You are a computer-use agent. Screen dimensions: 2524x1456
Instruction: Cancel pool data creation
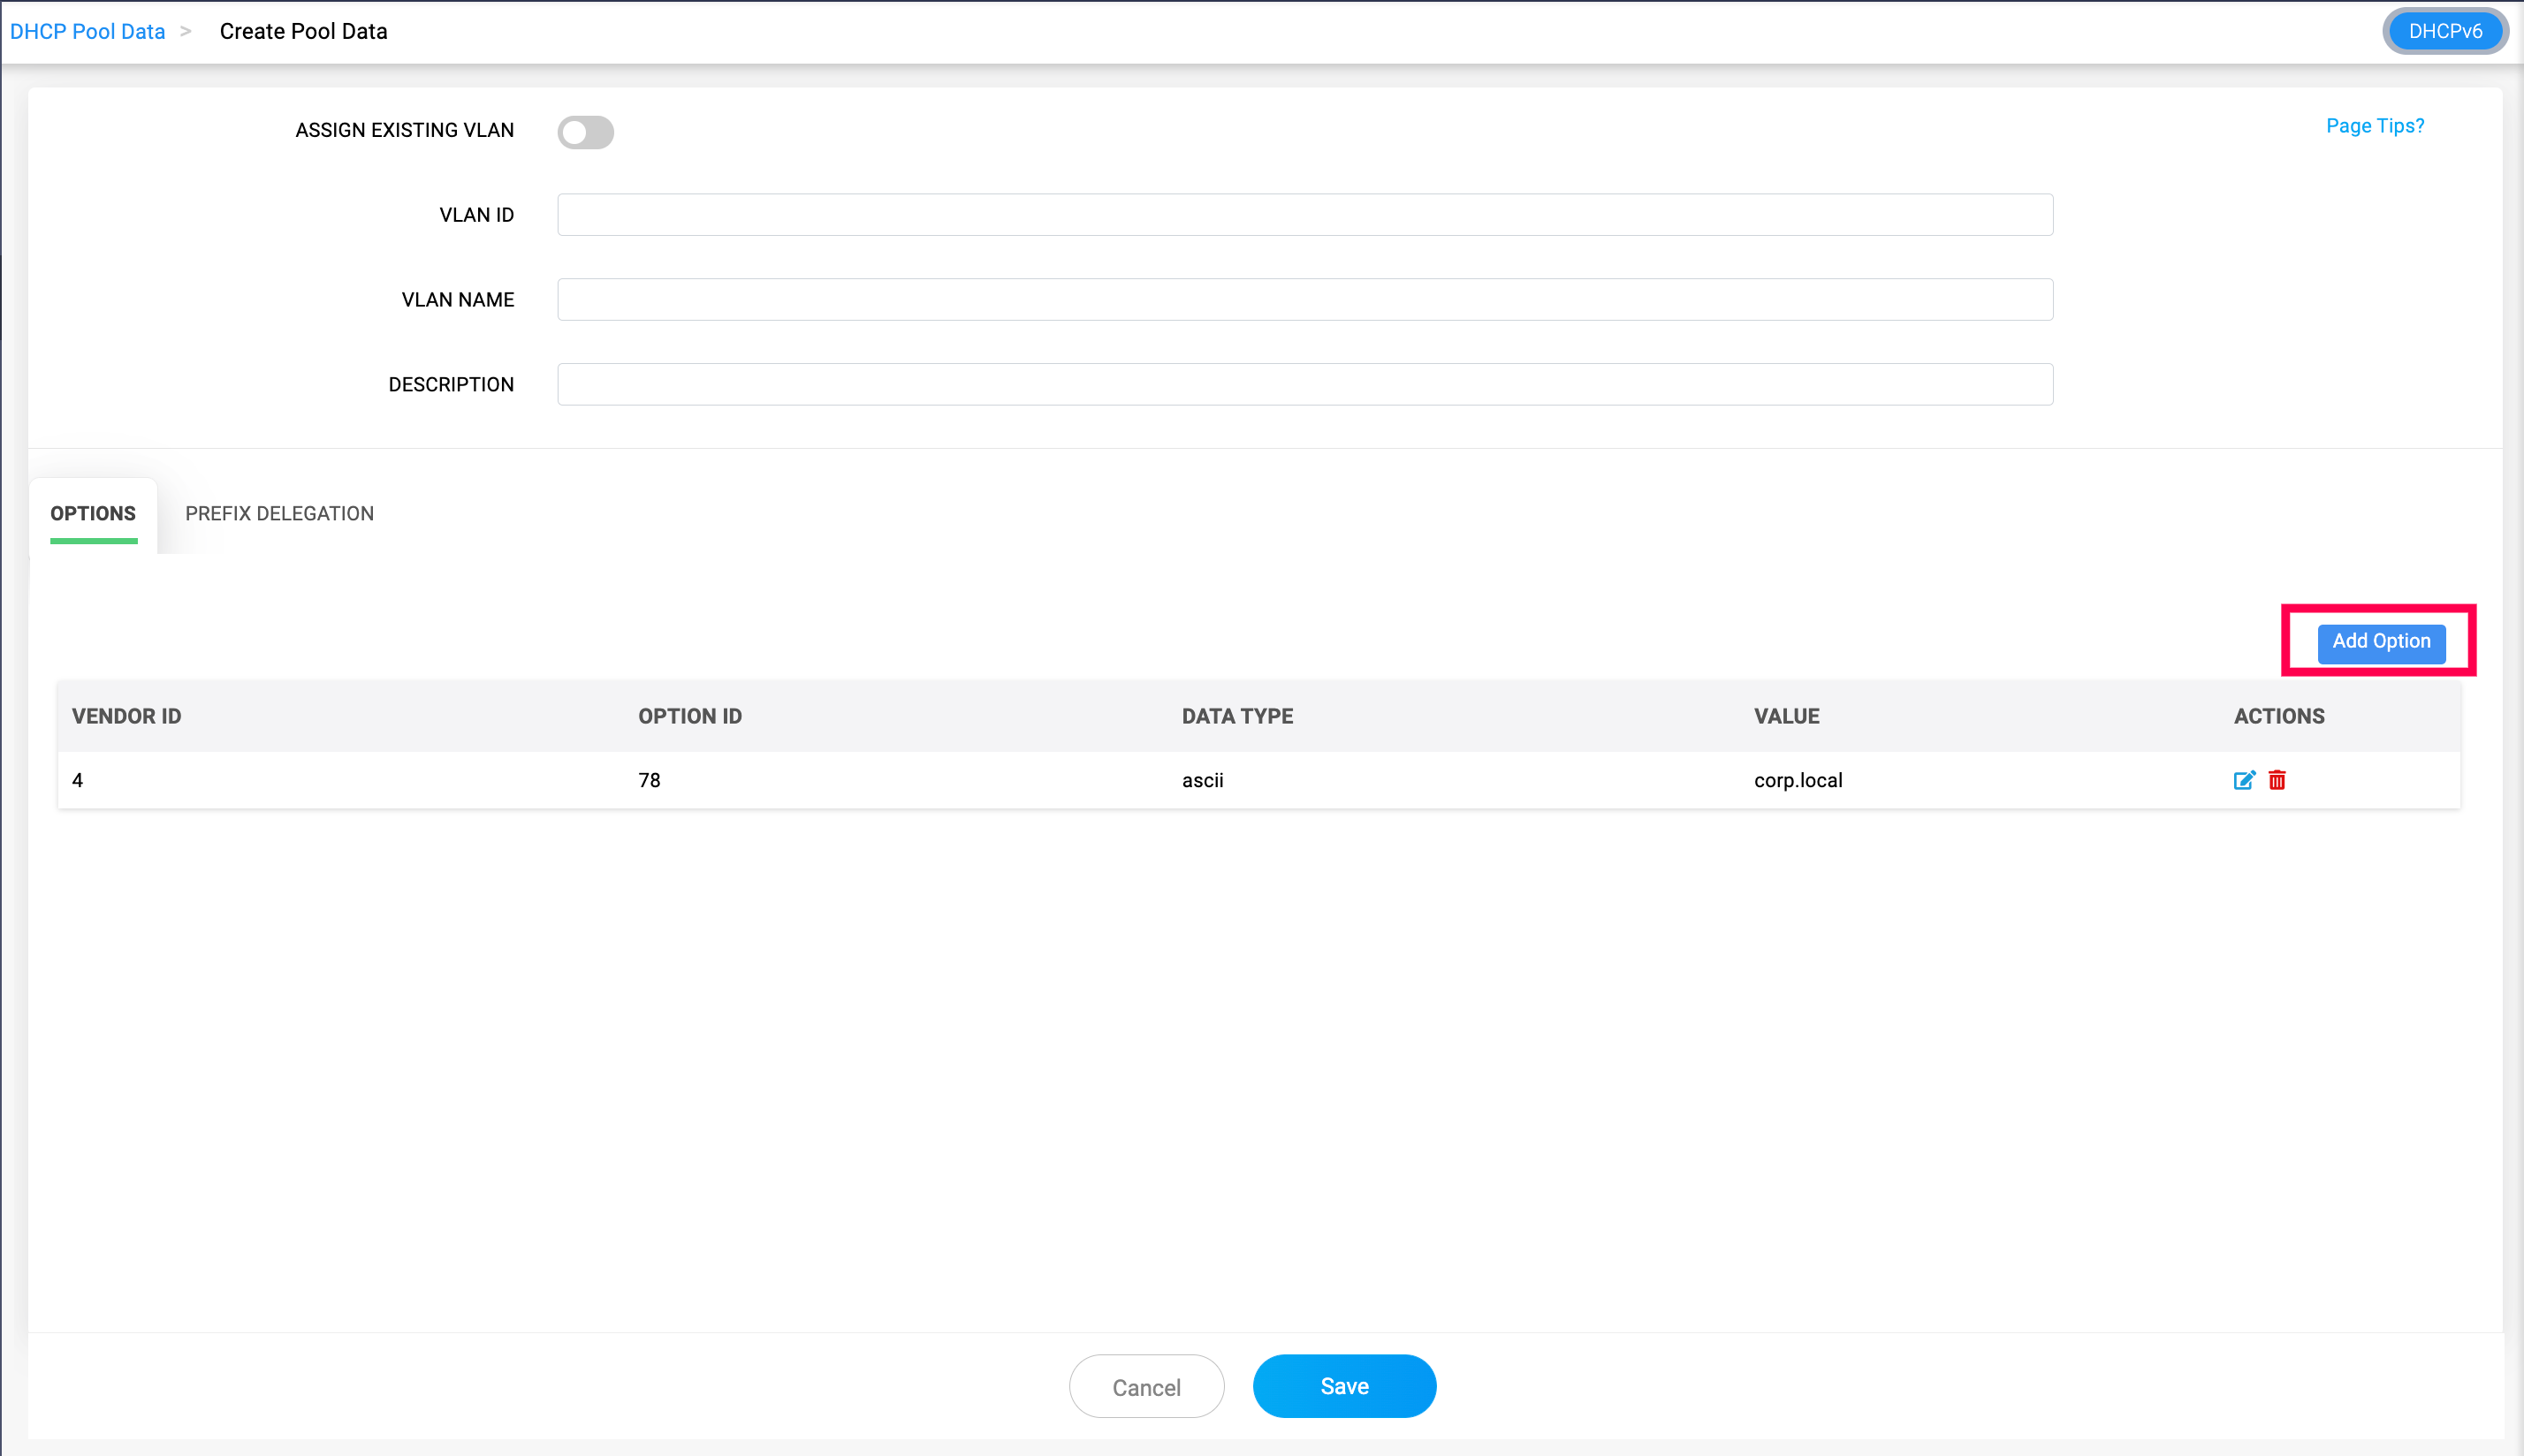point(1146,1387)
